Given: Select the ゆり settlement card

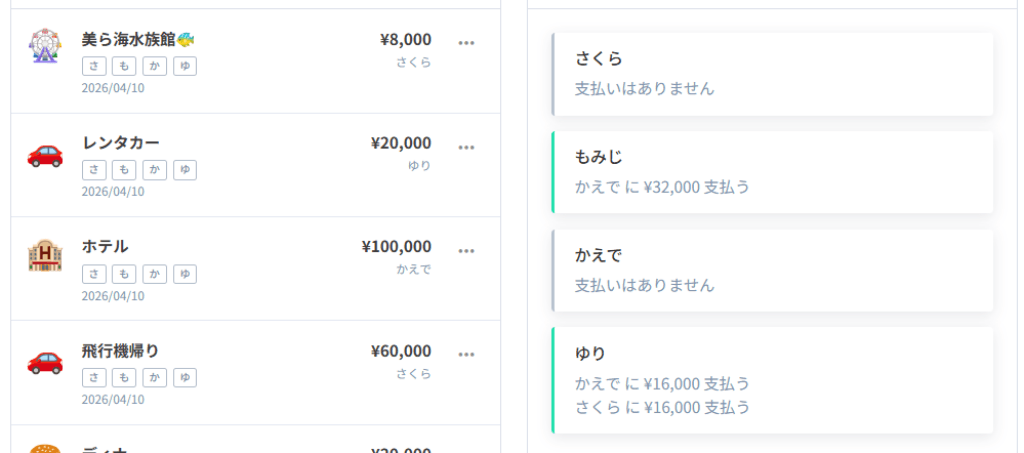Looking at the screenshot, I should click(772, 380).
